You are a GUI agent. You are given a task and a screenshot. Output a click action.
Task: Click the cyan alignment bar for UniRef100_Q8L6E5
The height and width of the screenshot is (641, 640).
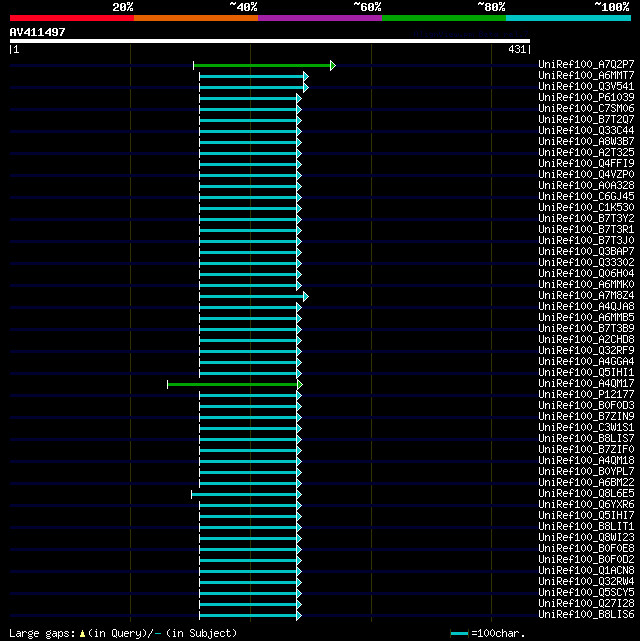click(x=244, y=495)
